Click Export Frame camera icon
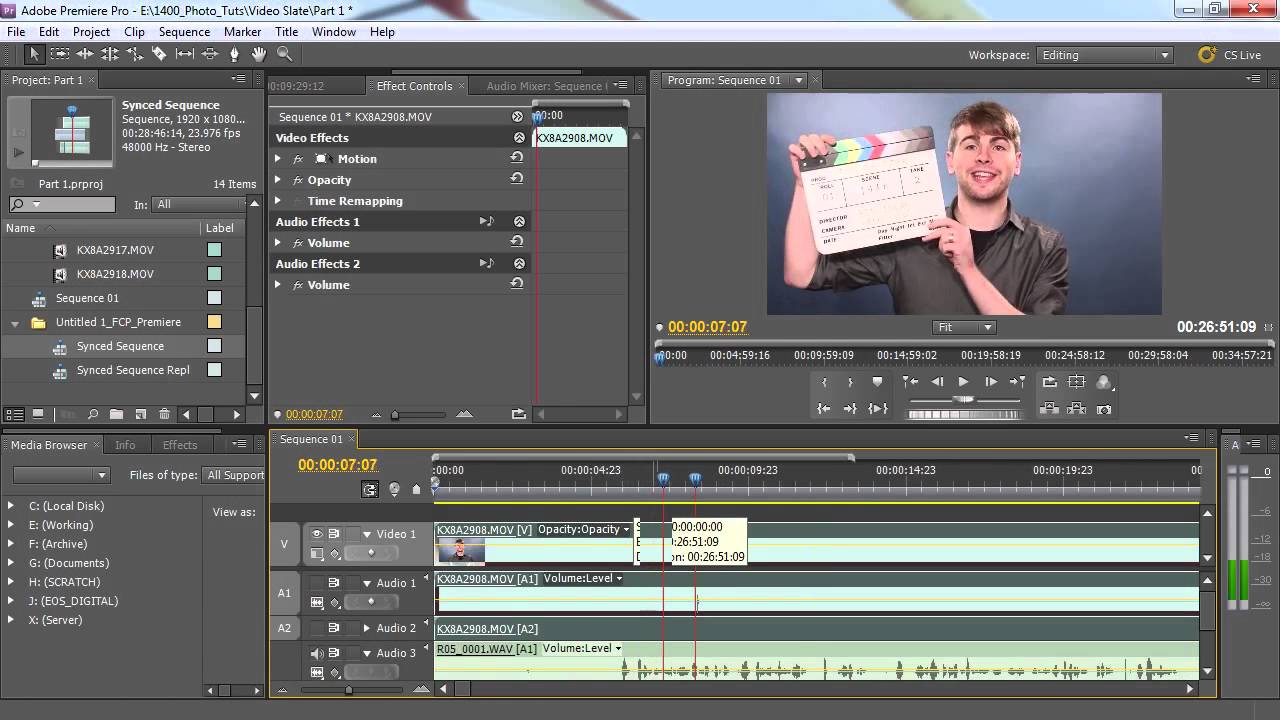This screenshot has height=720, width=1280. (1104, 408)
